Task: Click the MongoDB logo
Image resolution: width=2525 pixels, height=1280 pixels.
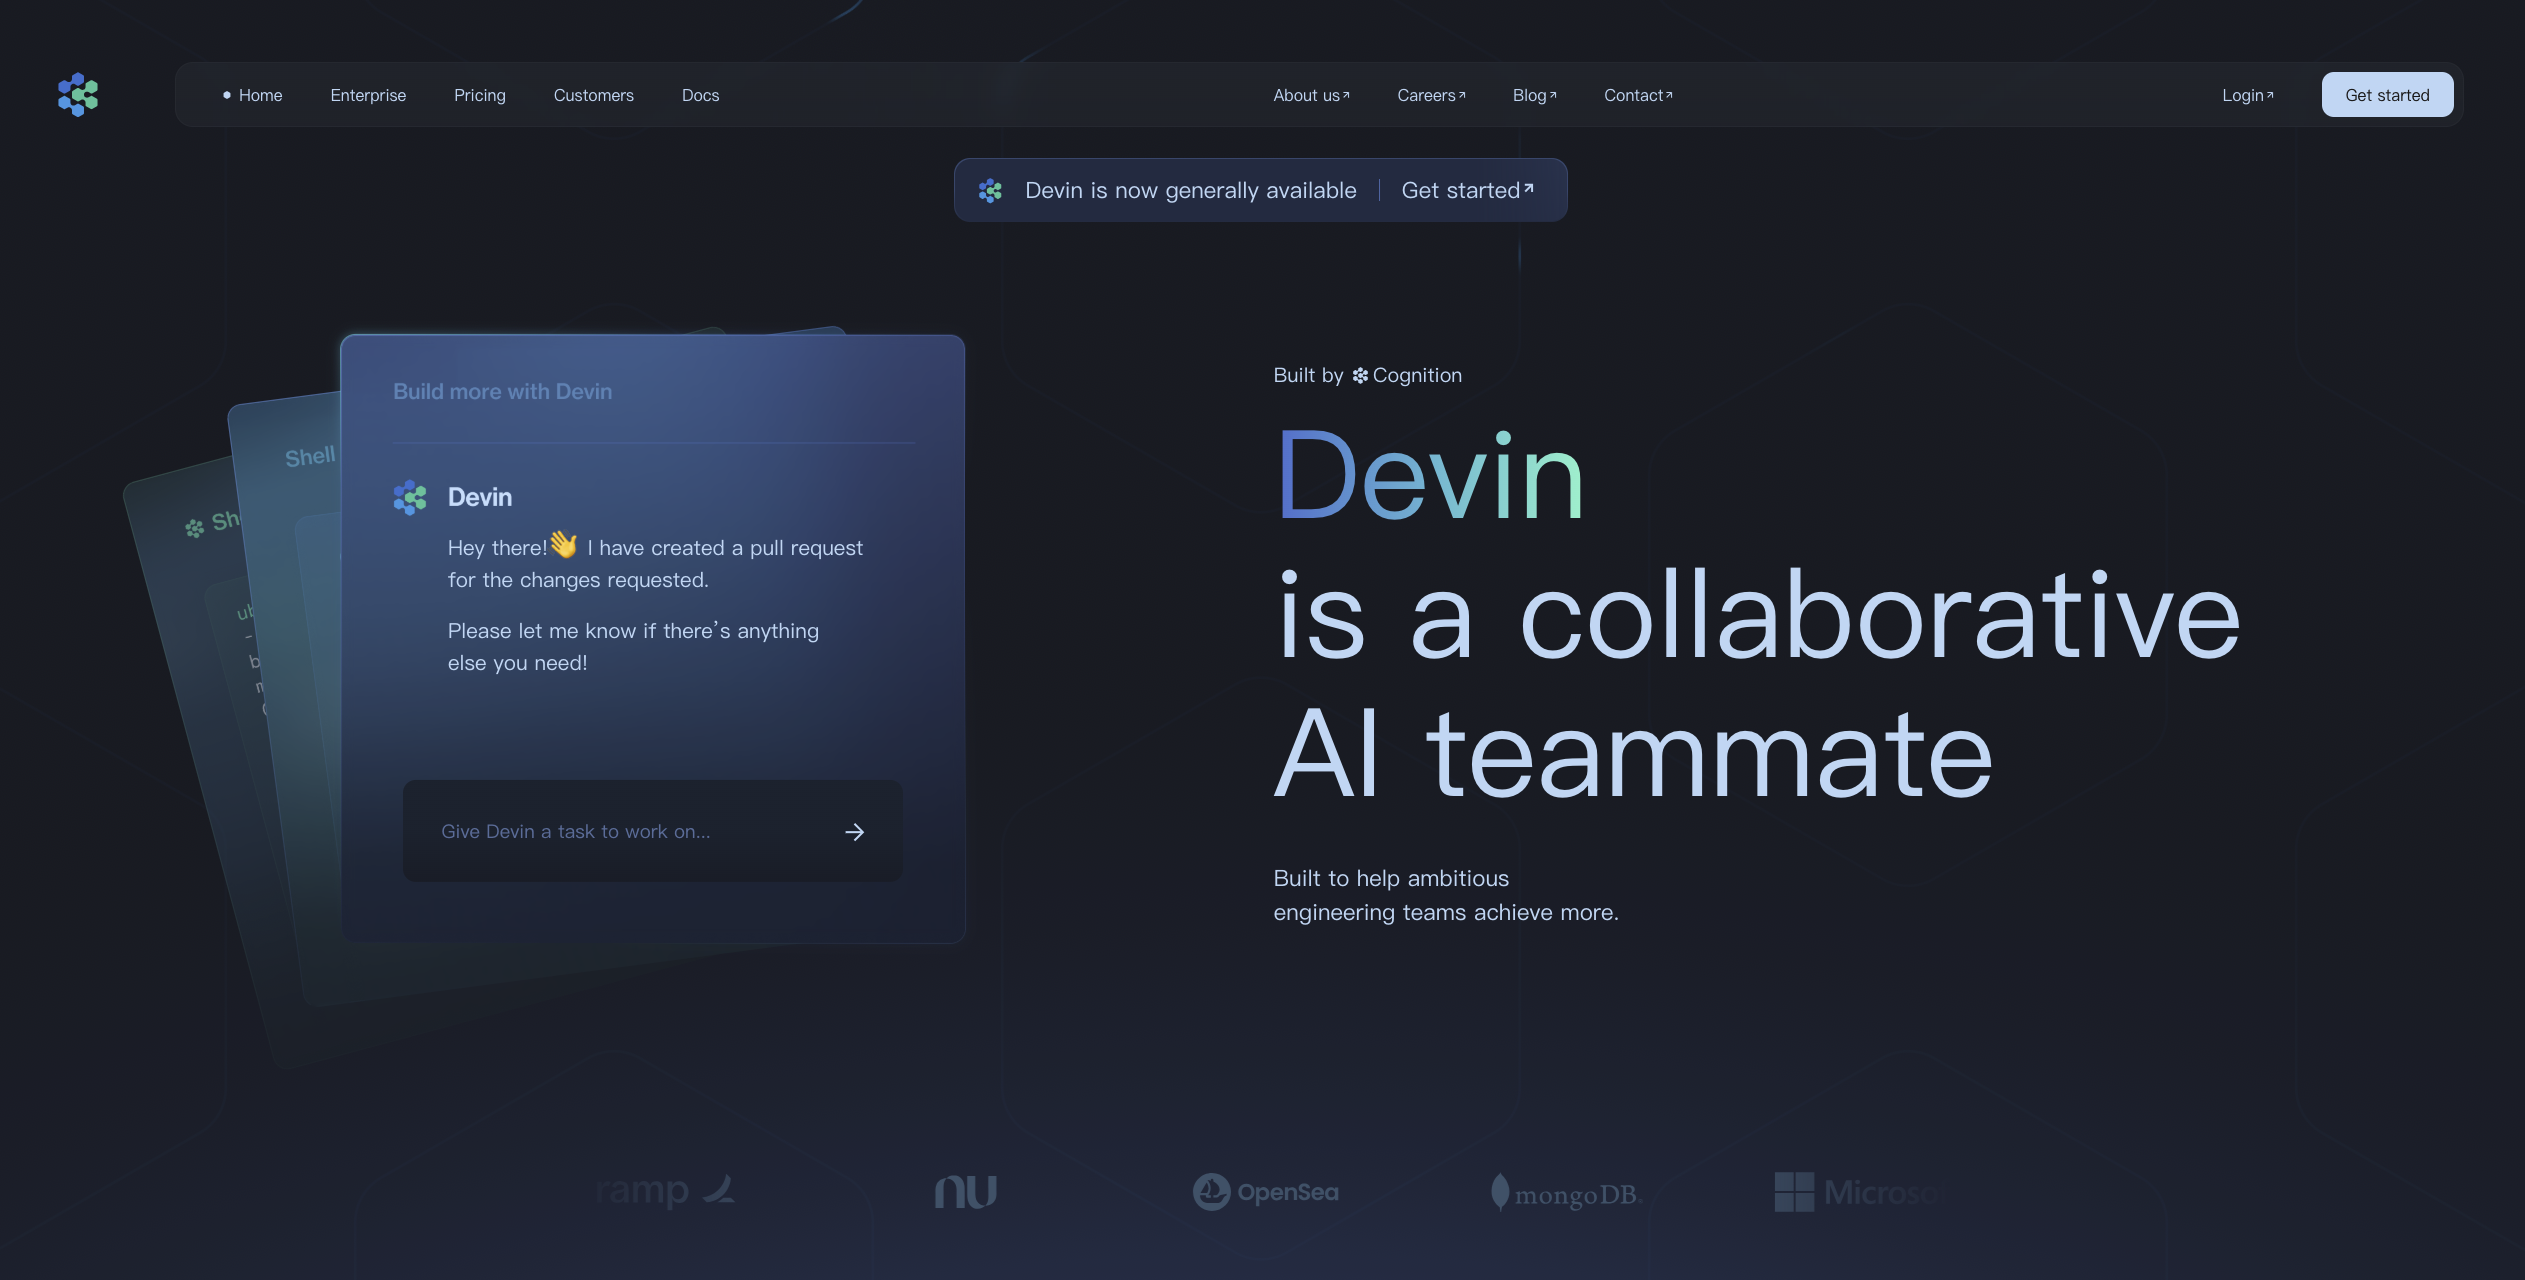Action: (x=1566, y=1192)
